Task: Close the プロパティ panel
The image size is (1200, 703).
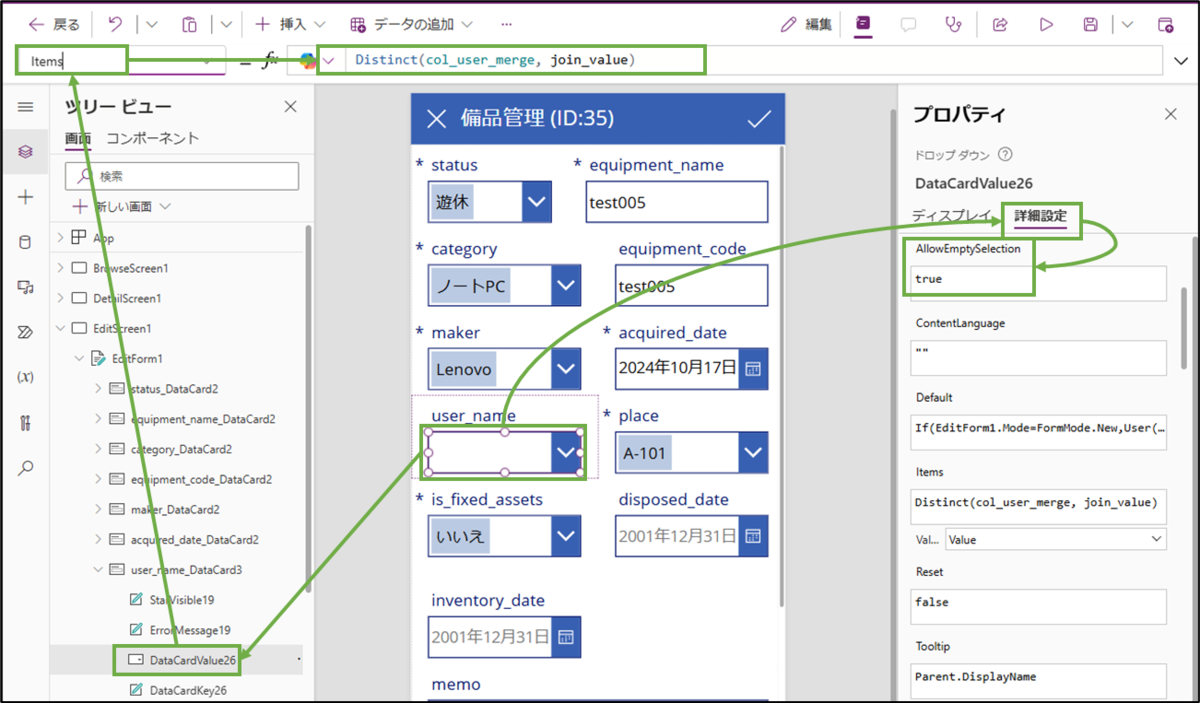Action: point(1171,114)
